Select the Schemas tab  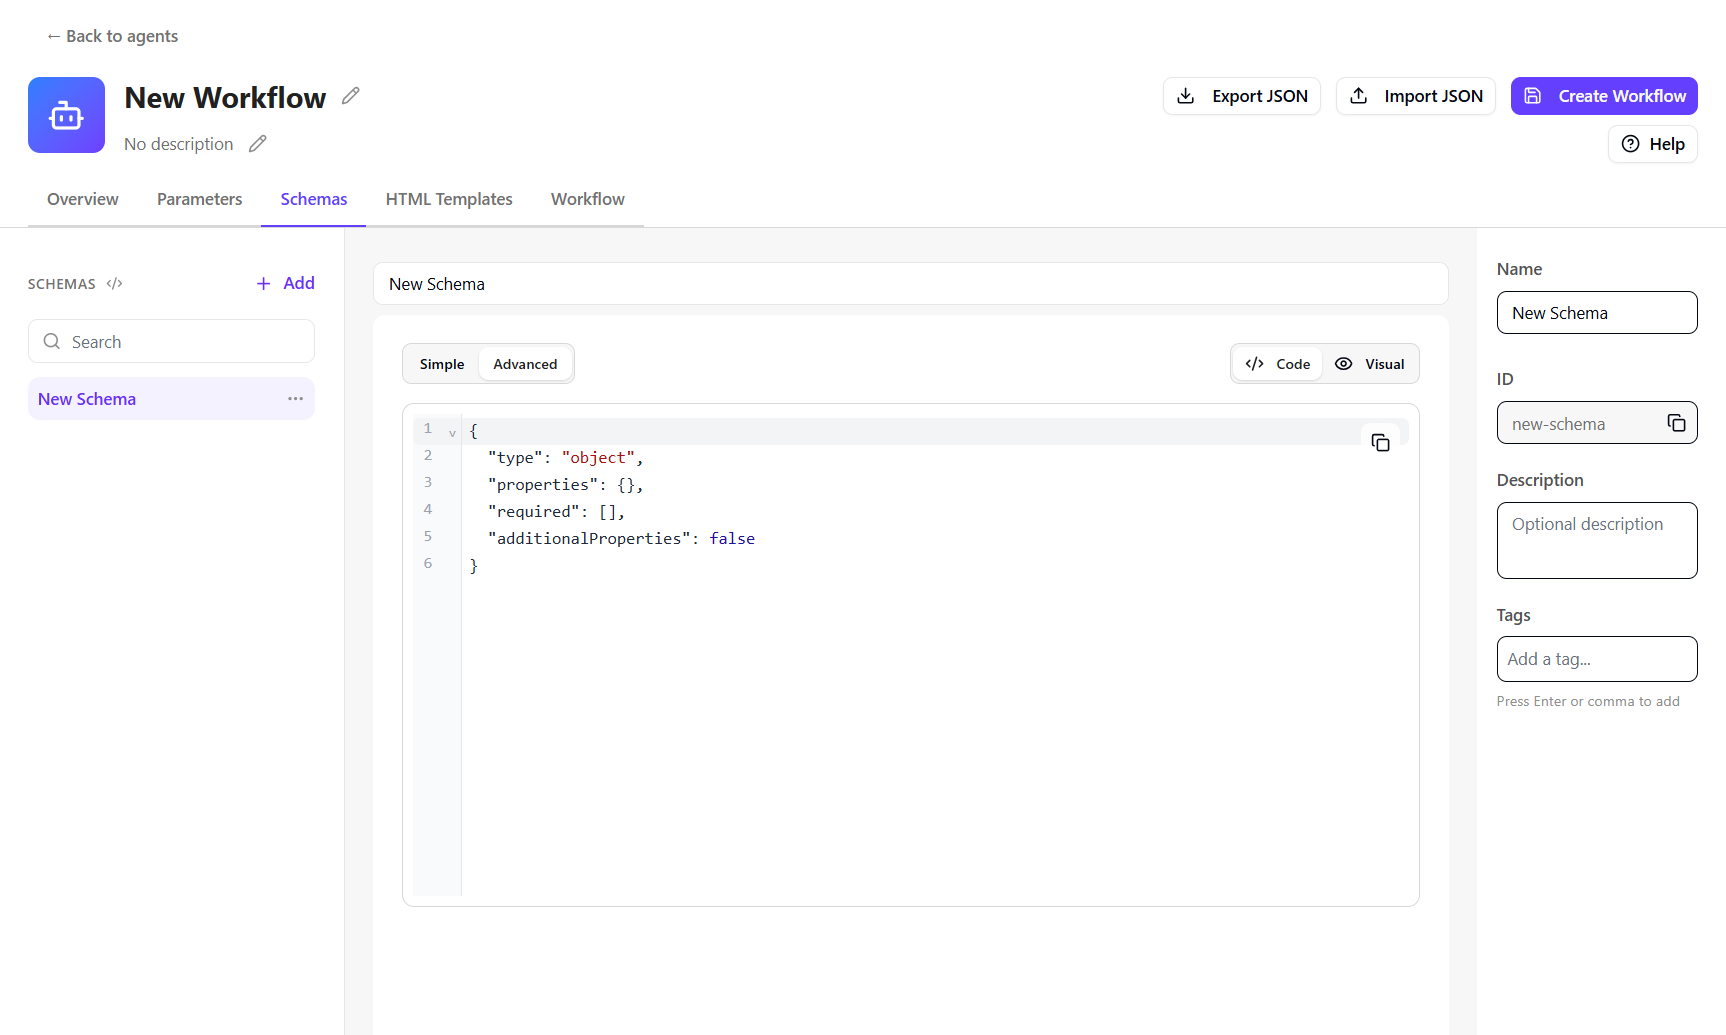pyautogui.click(x=314, y=199)
